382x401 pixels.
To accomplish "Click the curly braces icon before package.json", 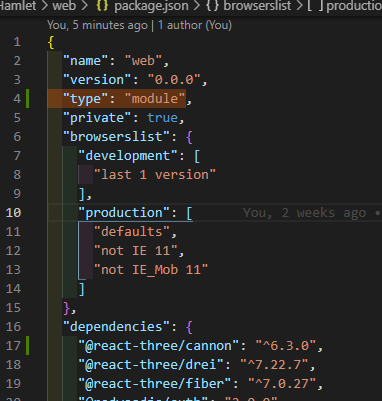I will [x=102, y=6].
